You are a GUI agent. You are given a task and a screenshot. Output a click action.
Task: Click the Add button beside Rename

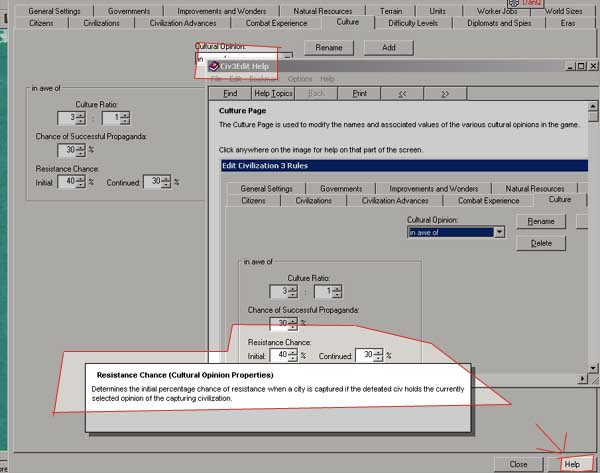coord(388,47)
